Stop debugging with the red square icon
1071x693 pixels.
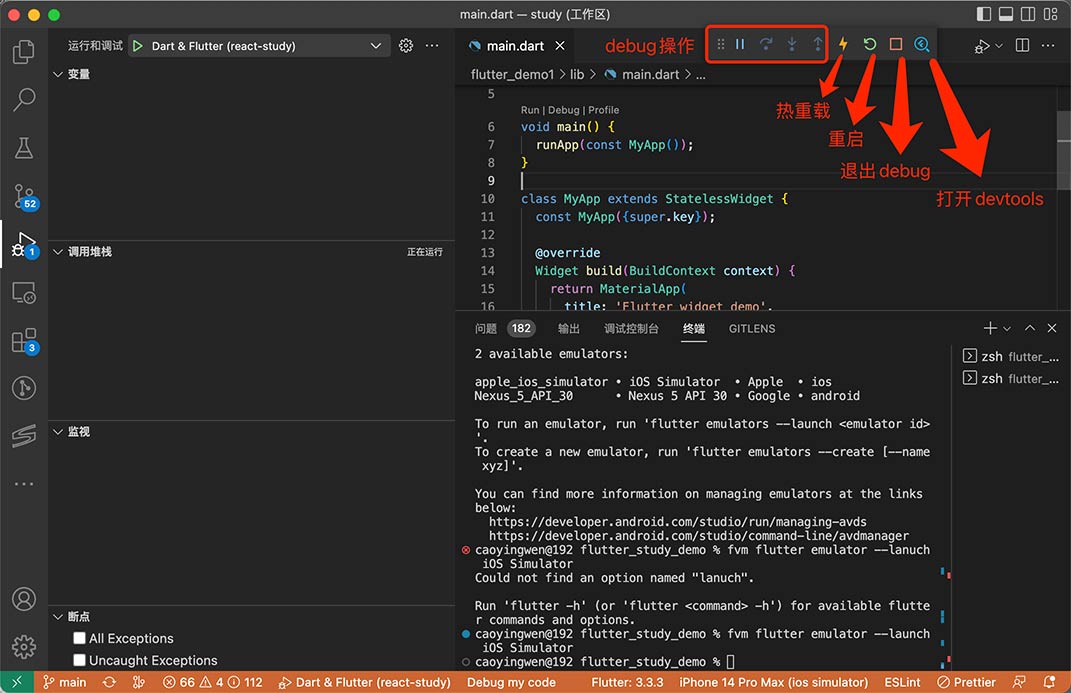(896, 45)
